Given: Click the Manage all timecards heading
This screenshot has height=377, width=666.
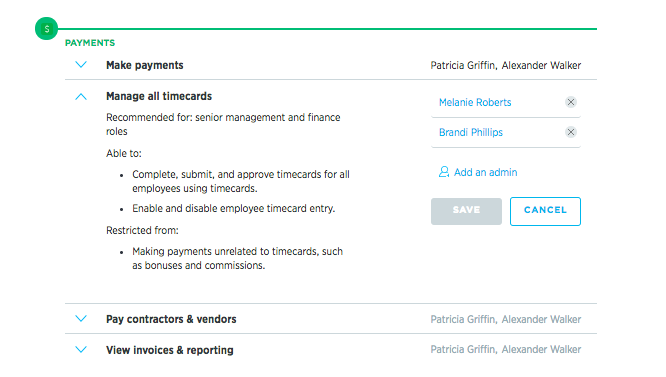Looking at the screenshot, I should pyautogui.click(x=159, y=96).
